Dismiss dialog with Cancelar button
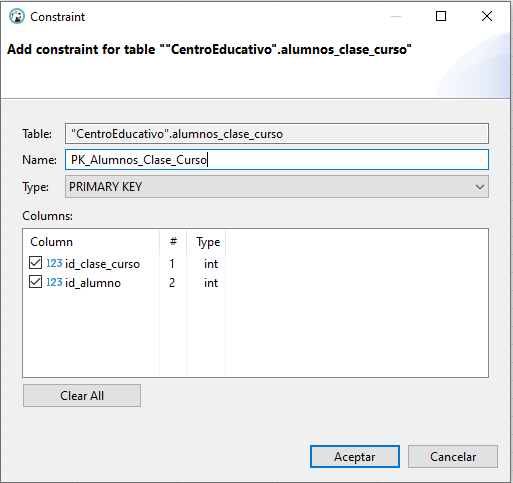Screen dimensions: 513x483 453,457
